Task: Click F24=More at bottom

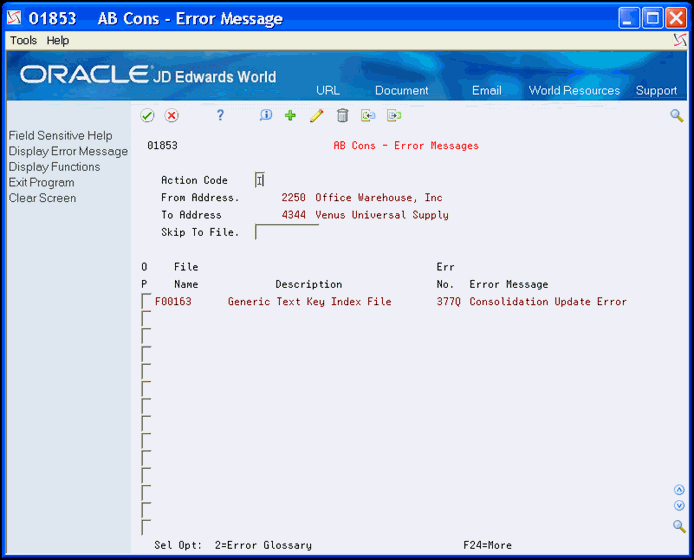Action: [x=487, y=545]
